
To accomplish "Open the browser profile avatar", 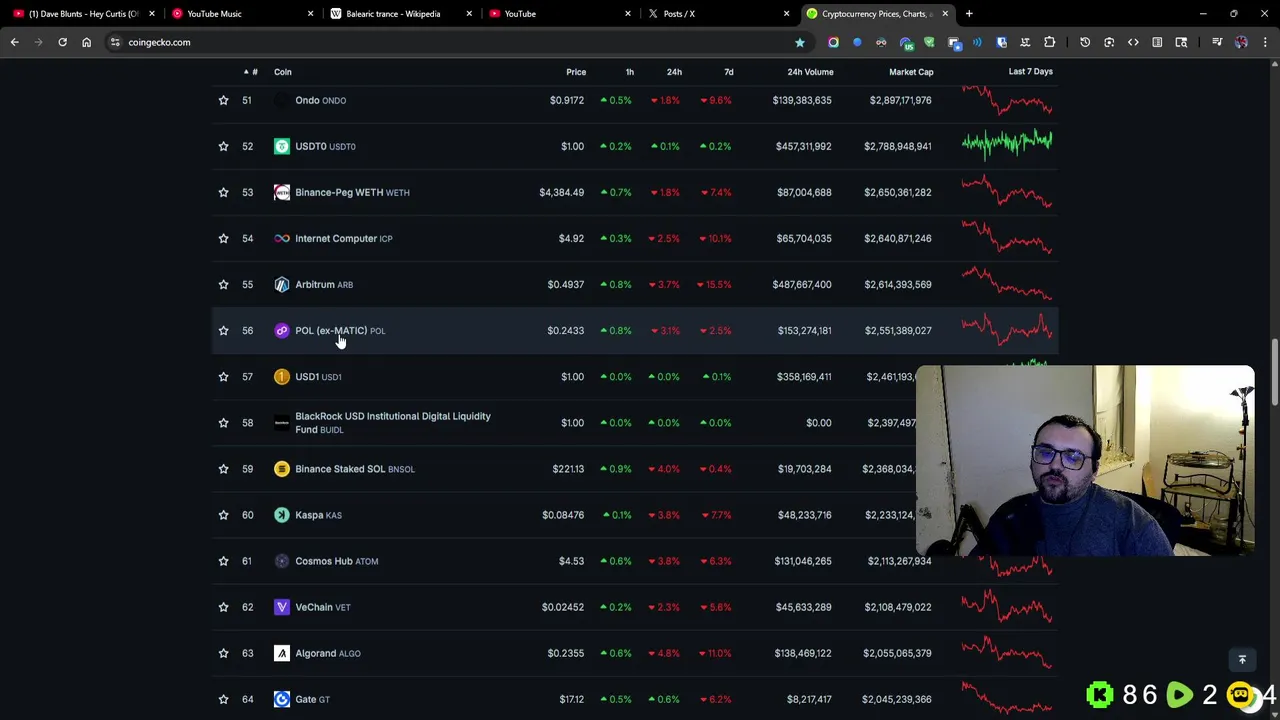I will (1241, 42).
